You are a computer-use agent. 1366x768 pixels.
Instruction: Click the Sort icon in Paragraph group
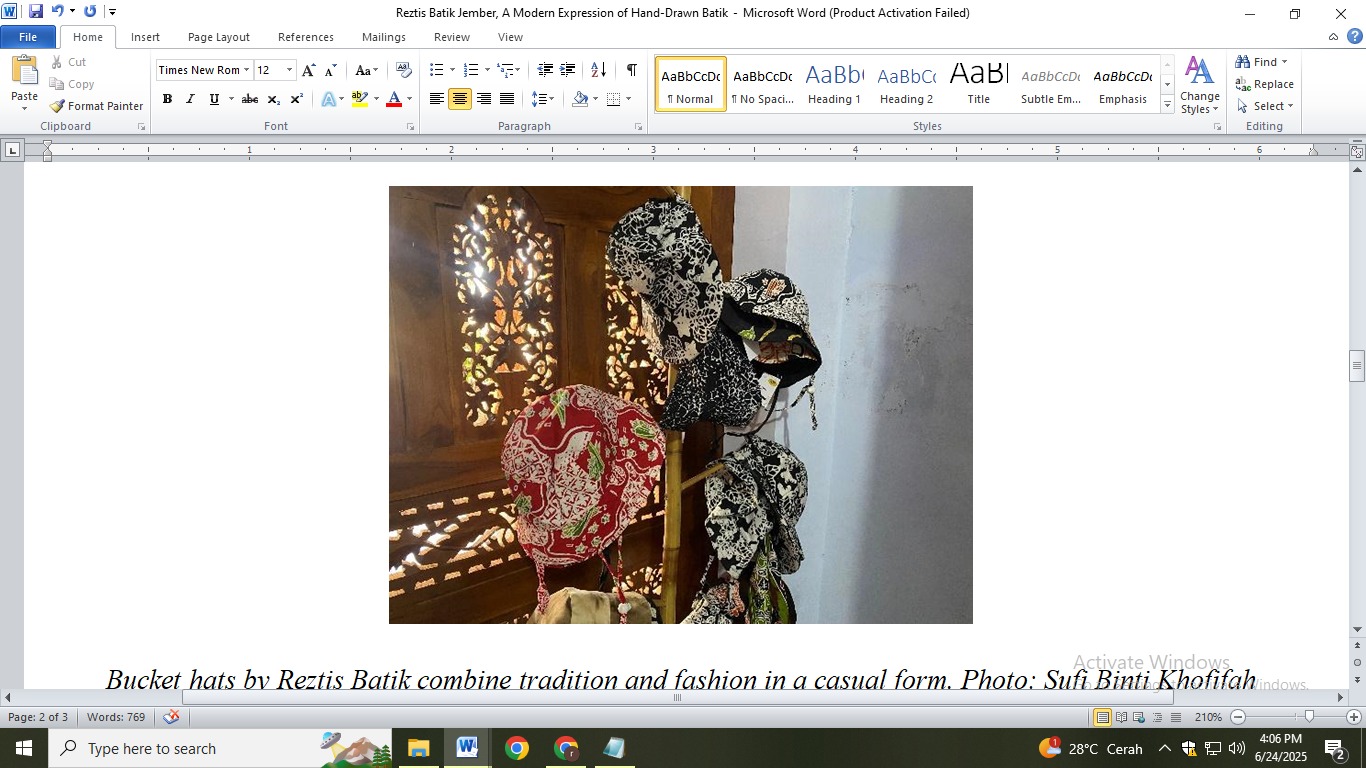click(x=599, y=71)
